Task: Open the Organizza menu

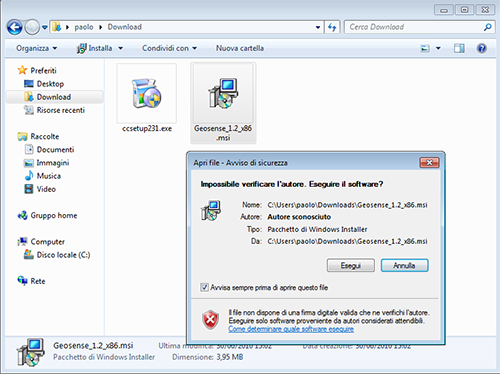Action: click(36, 48)
